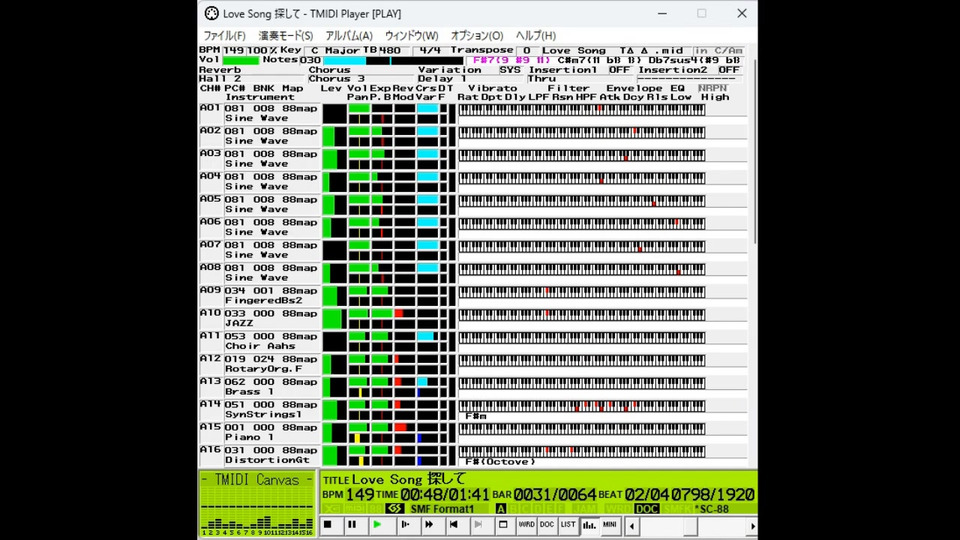Click the Brass 1 instrument name
The height and width of the screenshot is (540, 960).
(x=249, y=392)
